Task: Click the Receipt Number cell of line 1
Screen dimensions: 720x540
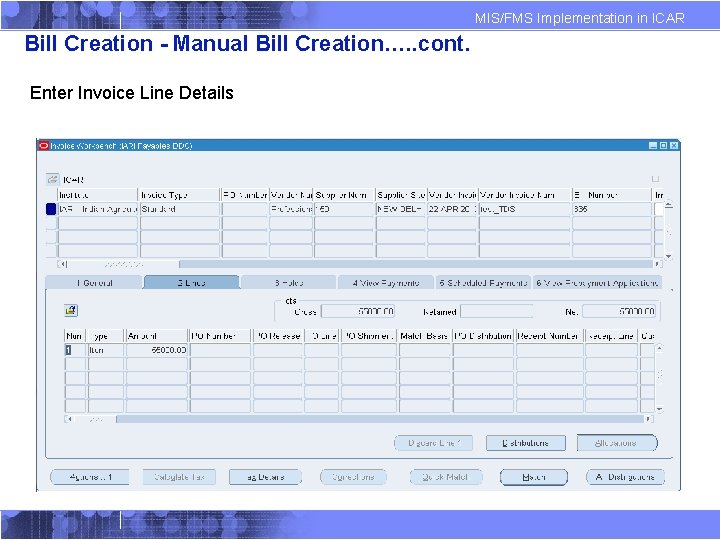Action: pos(549,350)
